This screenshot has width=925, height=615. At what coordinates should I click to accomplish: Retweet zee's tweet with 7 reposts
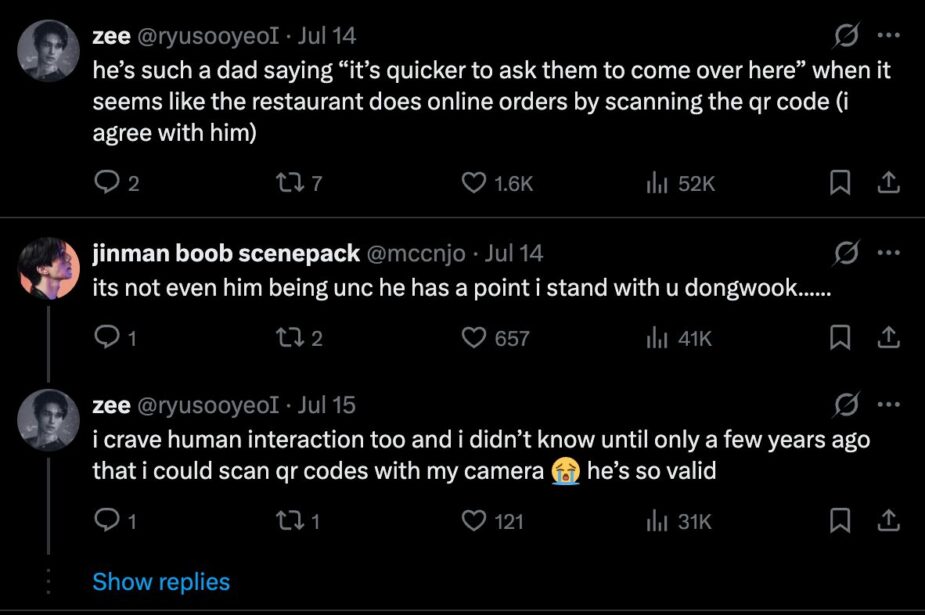(300, 183)
